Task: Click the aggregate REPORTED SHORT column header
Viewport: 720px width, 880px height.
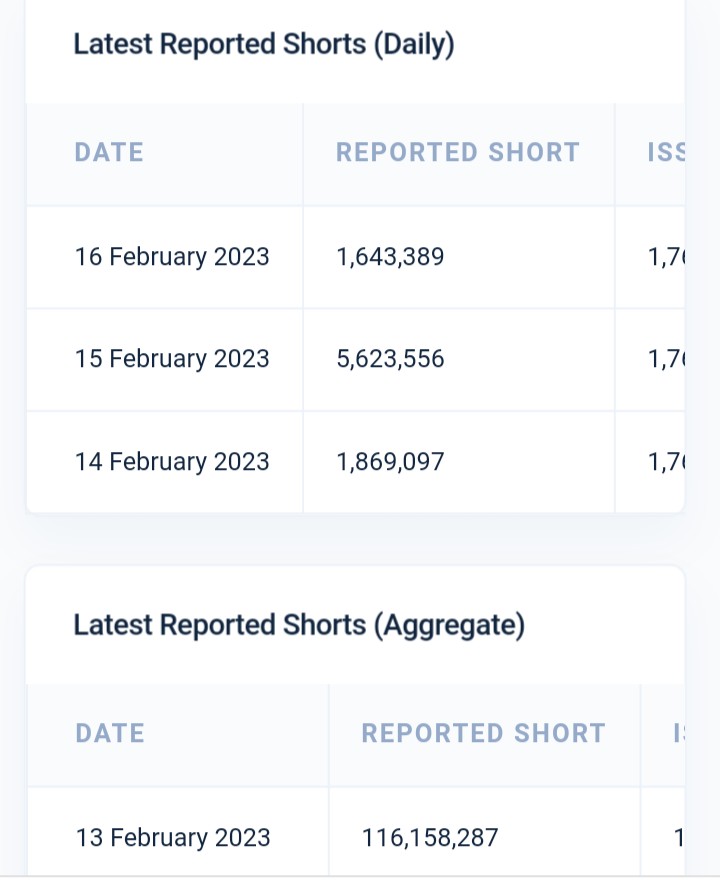Action: [483, 734]
